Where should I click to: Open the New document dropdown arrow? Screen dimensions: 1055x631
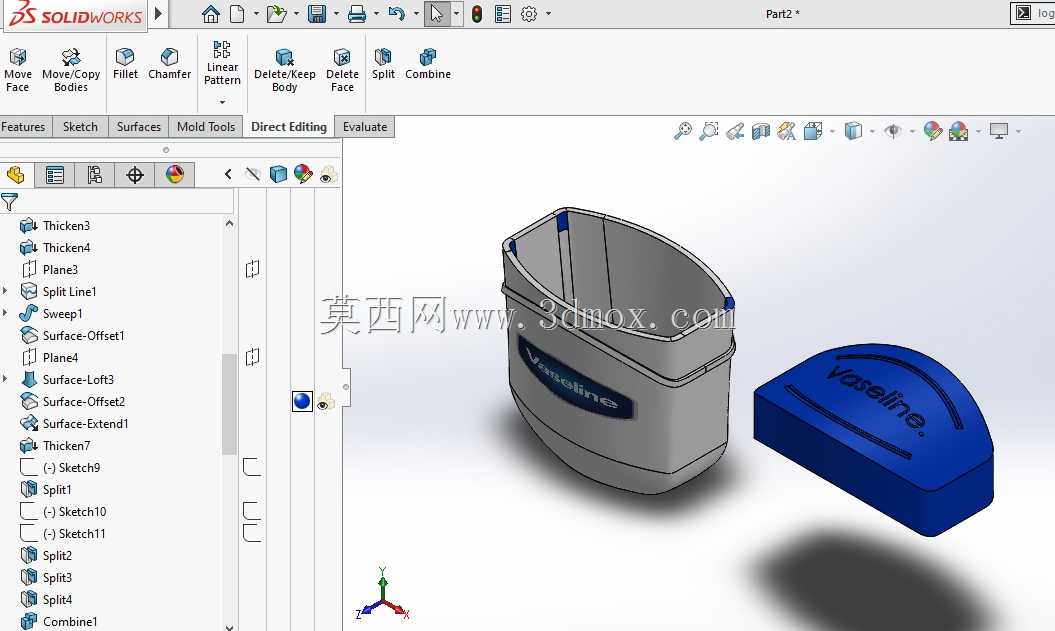[256, 13]
